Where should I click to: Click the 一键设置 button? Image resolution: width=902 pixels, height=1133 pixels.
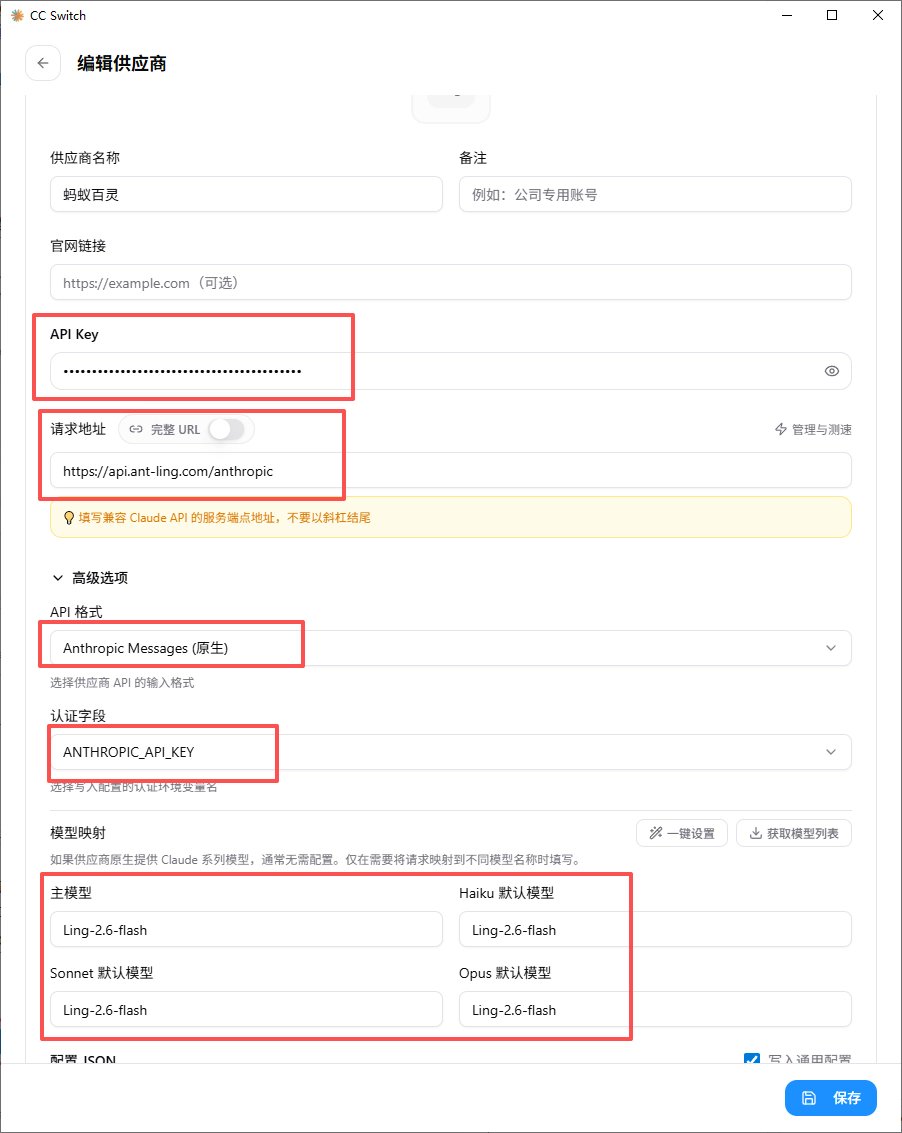(x=682, y=833)
